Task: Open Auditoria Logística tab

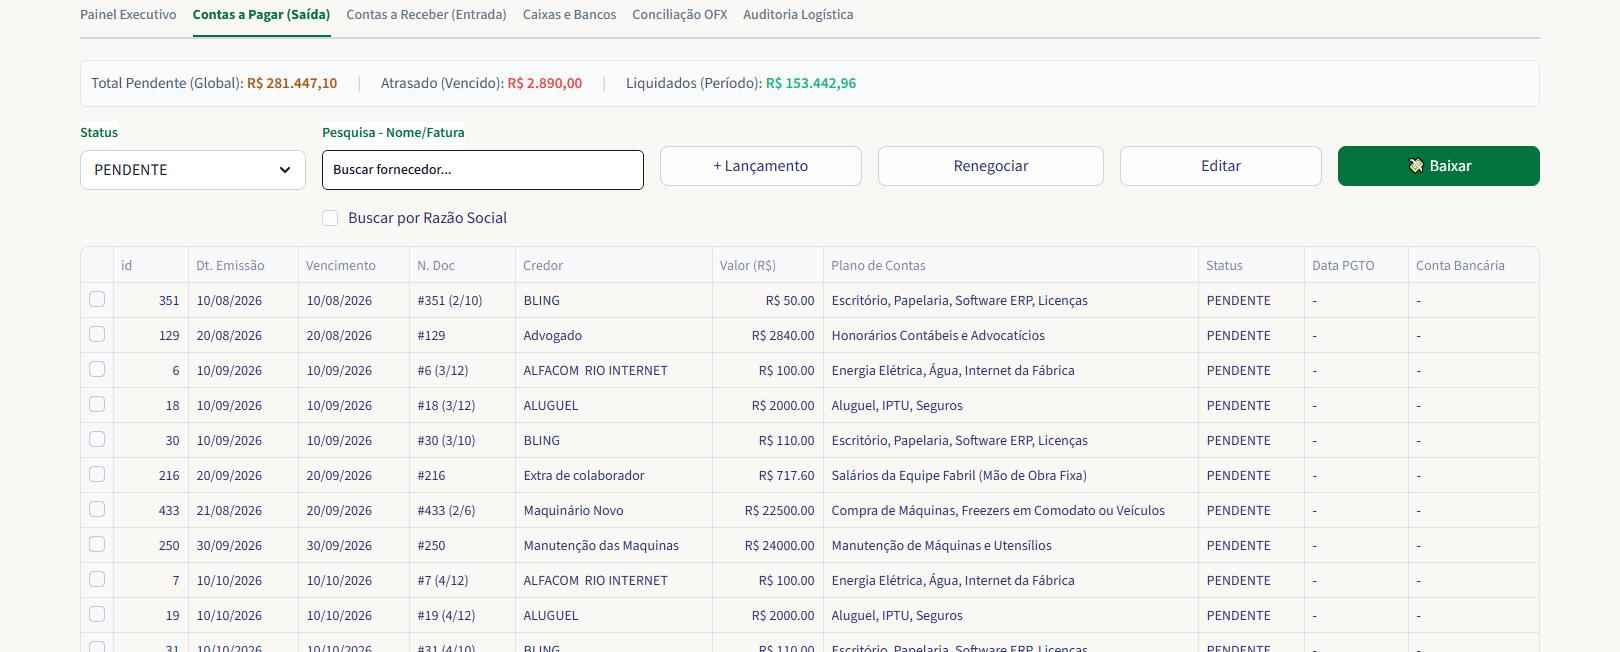Action: (798, 15)
